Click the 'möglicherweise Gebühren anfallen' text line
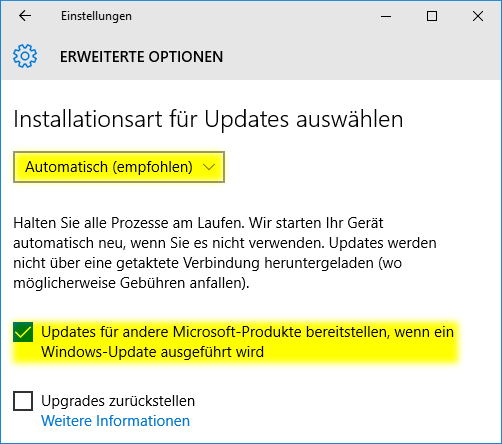 point(131,283)
